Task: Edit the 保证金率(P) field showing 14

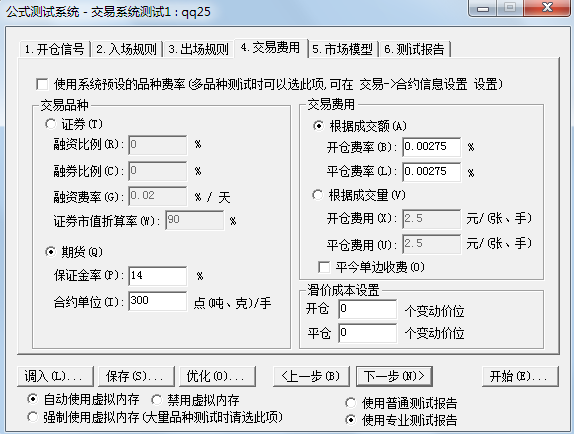Action: click(x=157, y=276)
